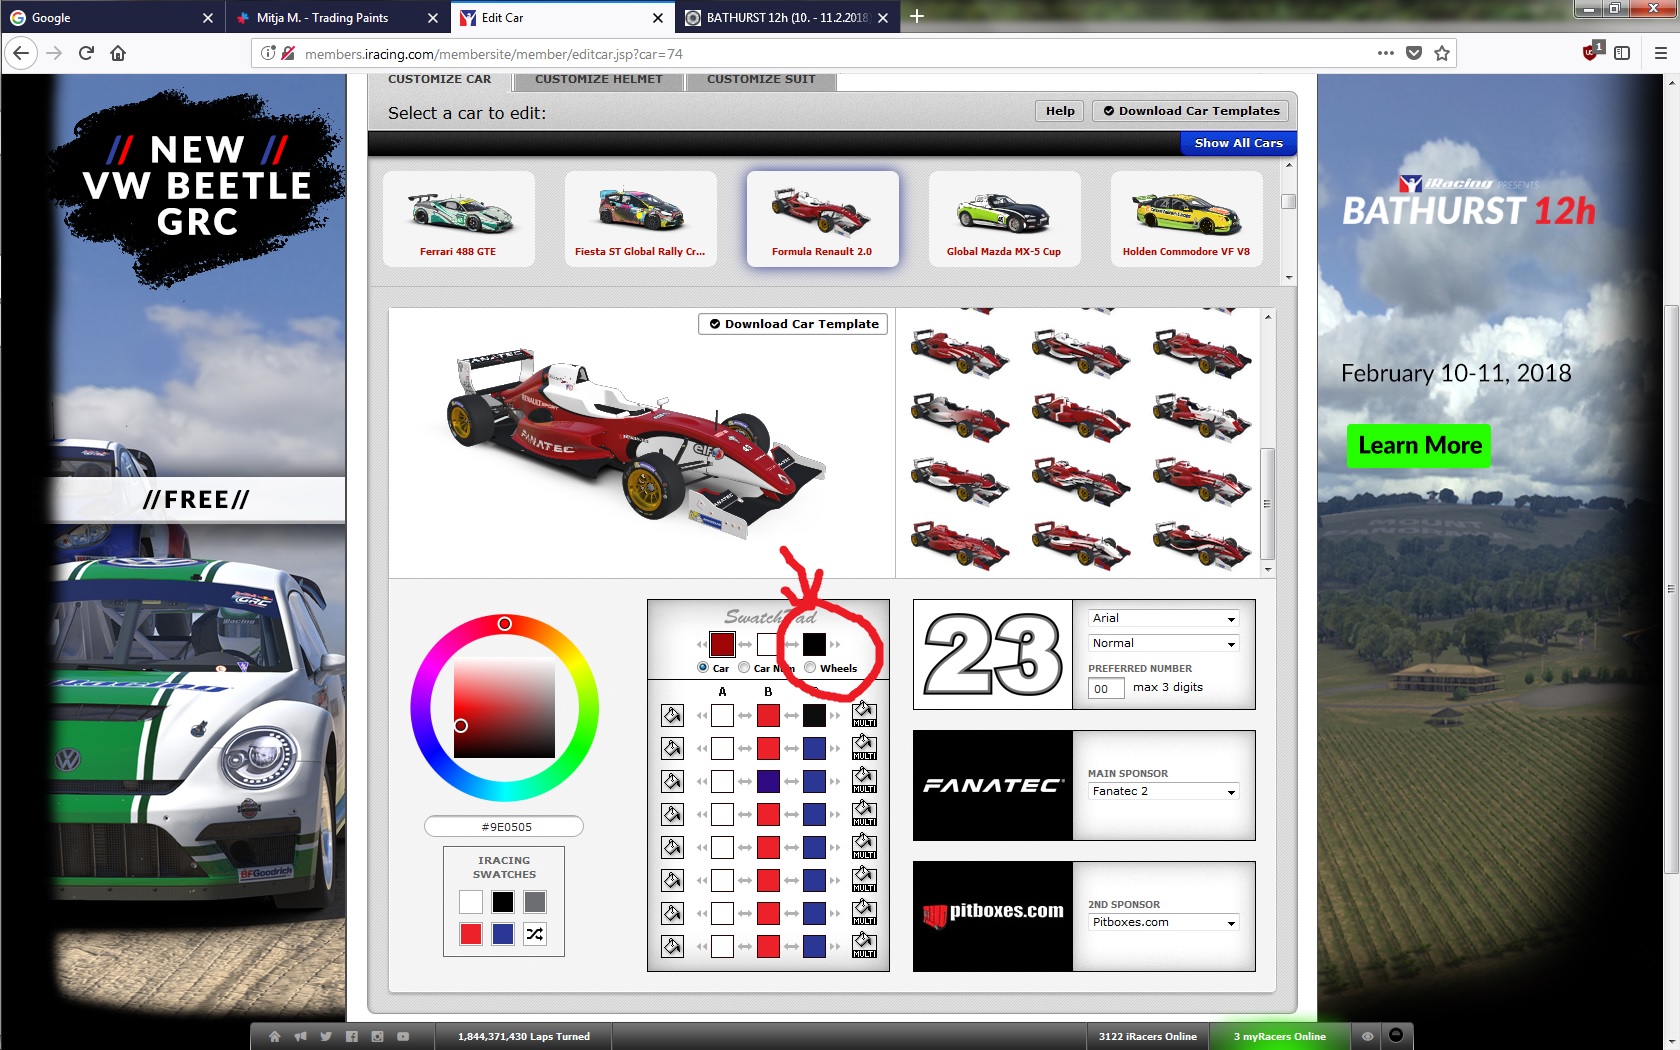Open iRacing Twitter icon in footer
The width and height of the screenshot is (1680, 1050).
pyautogui.click(x=326, y=1037)
